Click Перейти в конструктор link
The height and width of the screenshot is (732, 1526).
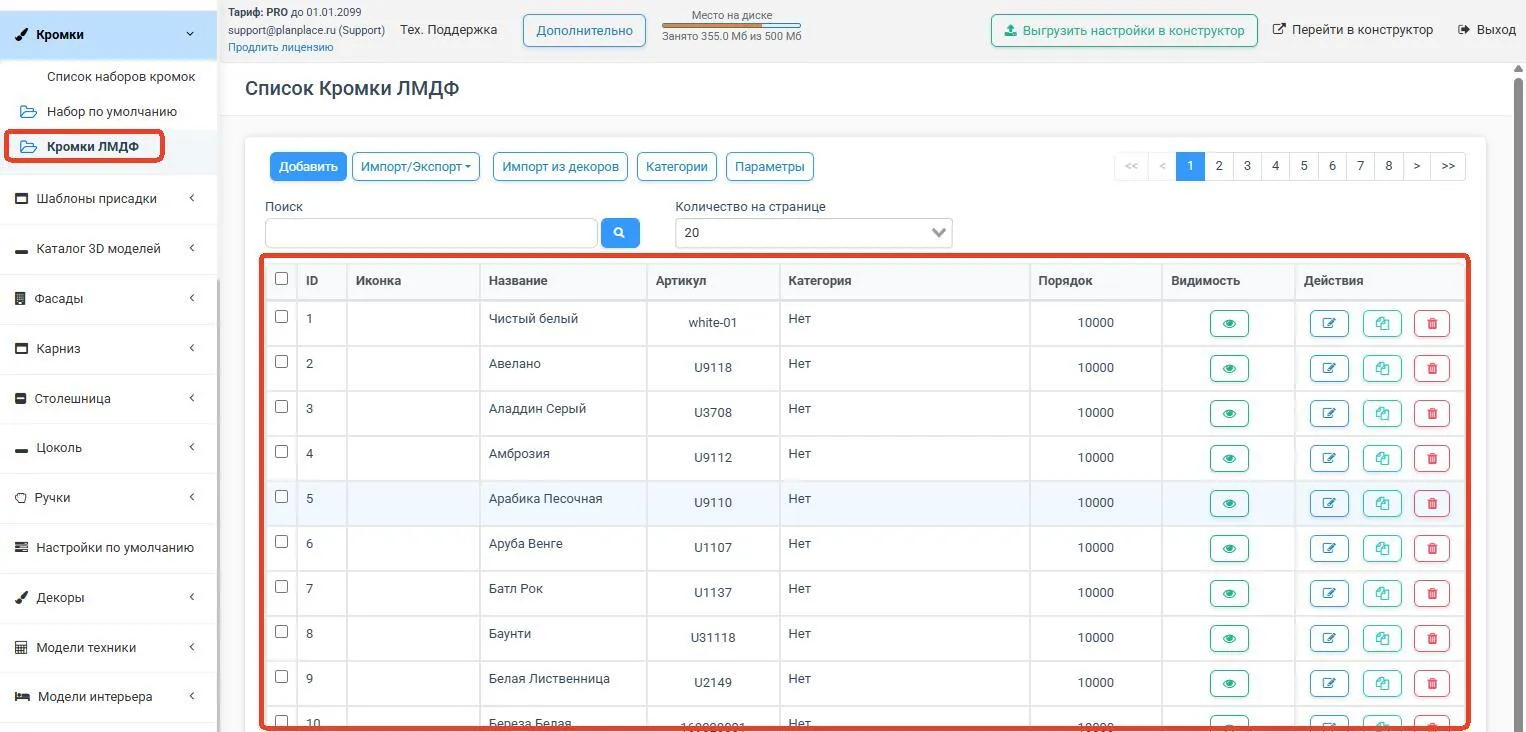(x=1352, y=30)
